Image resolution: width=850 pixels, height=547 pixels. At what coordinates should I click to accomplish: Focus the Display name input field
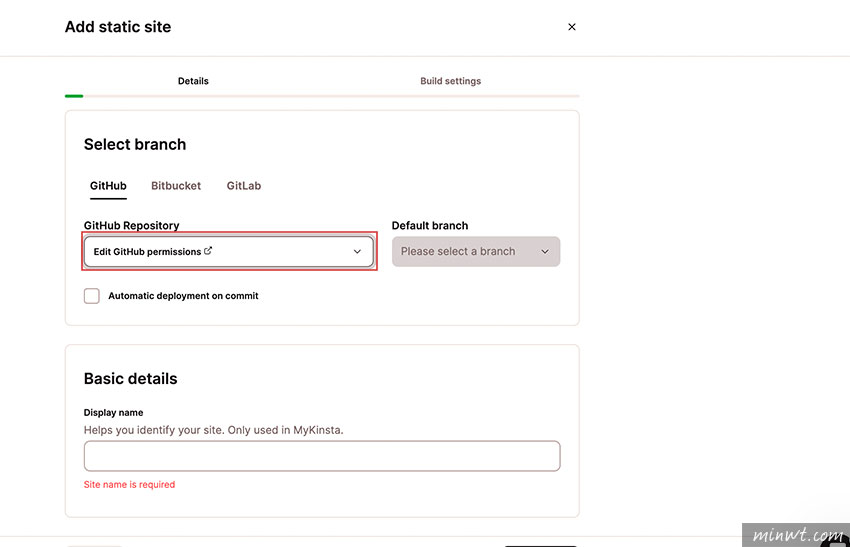tap(322, 456)
